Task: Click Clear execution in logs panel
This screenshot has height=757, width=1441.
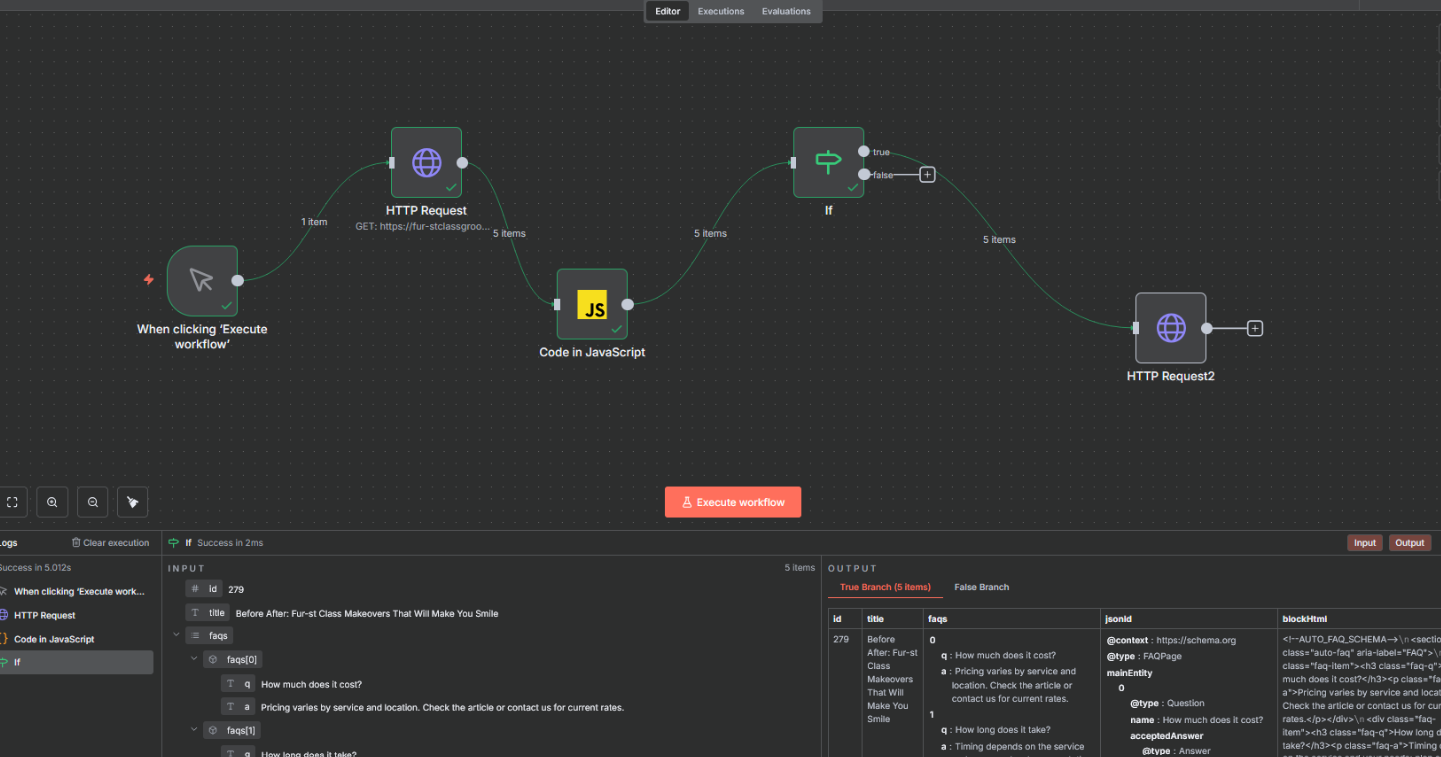Action: (x=110, y=543)
